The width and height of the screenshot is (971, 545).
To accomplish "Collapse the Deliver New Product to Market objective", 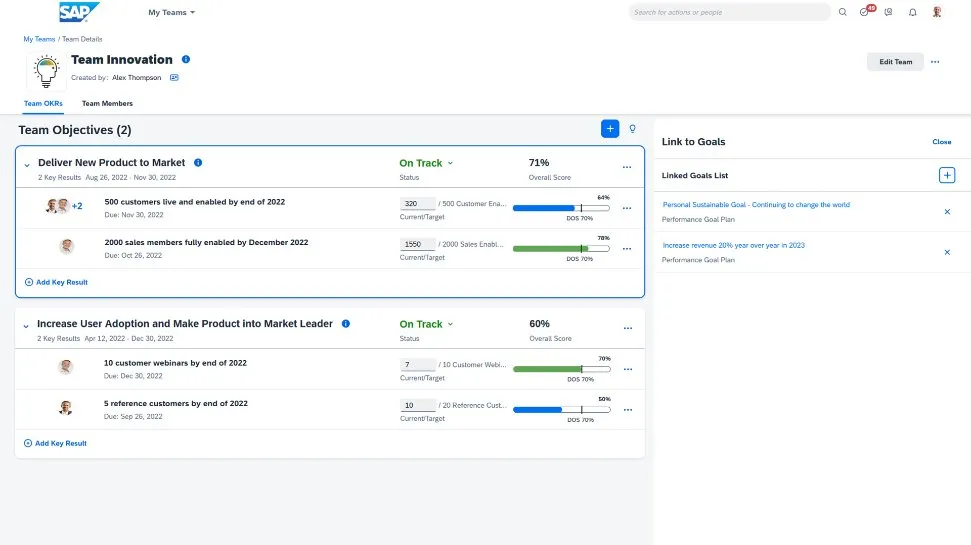I will coord(27,163).
